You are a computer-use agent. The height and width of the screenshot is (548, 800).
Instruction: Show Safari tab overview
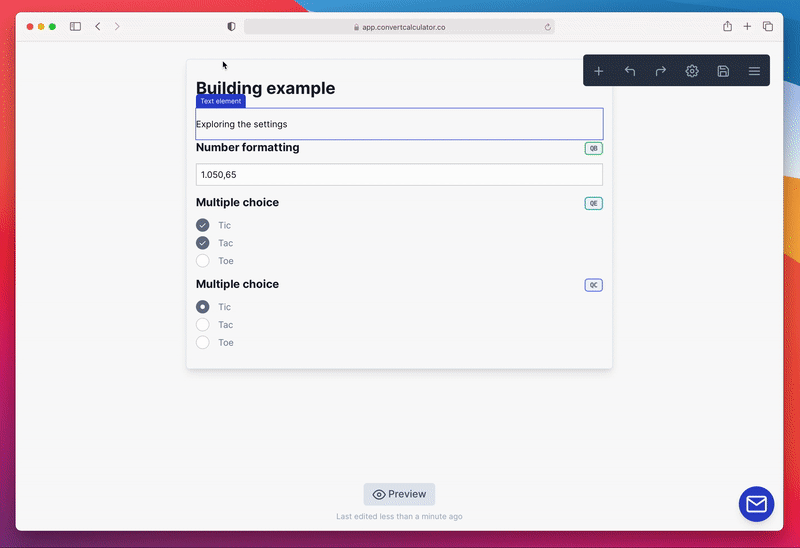[x=768, y=27]
